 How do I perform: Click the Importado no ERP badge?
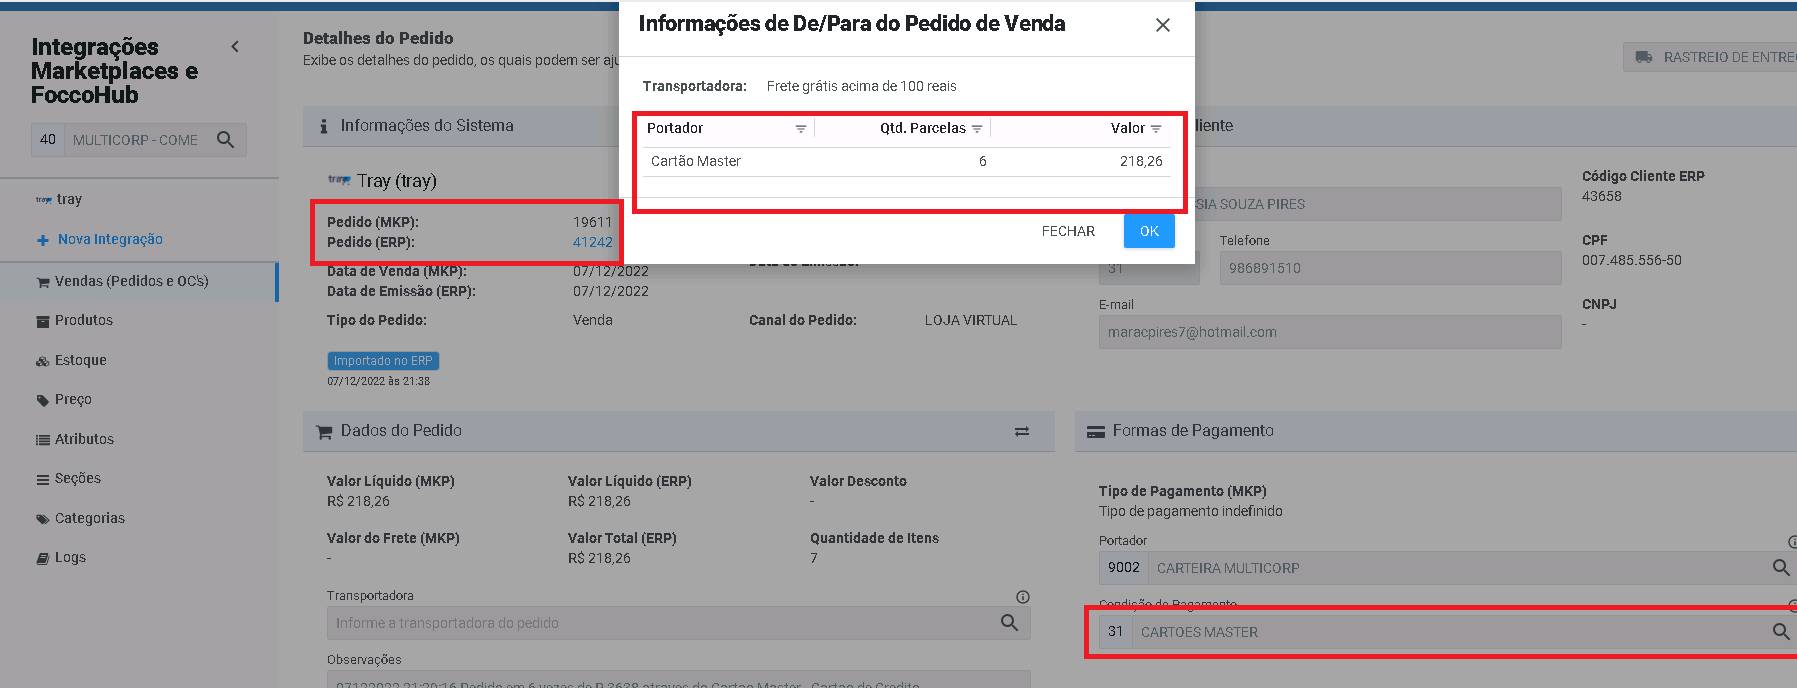click(x=383, y=361)
